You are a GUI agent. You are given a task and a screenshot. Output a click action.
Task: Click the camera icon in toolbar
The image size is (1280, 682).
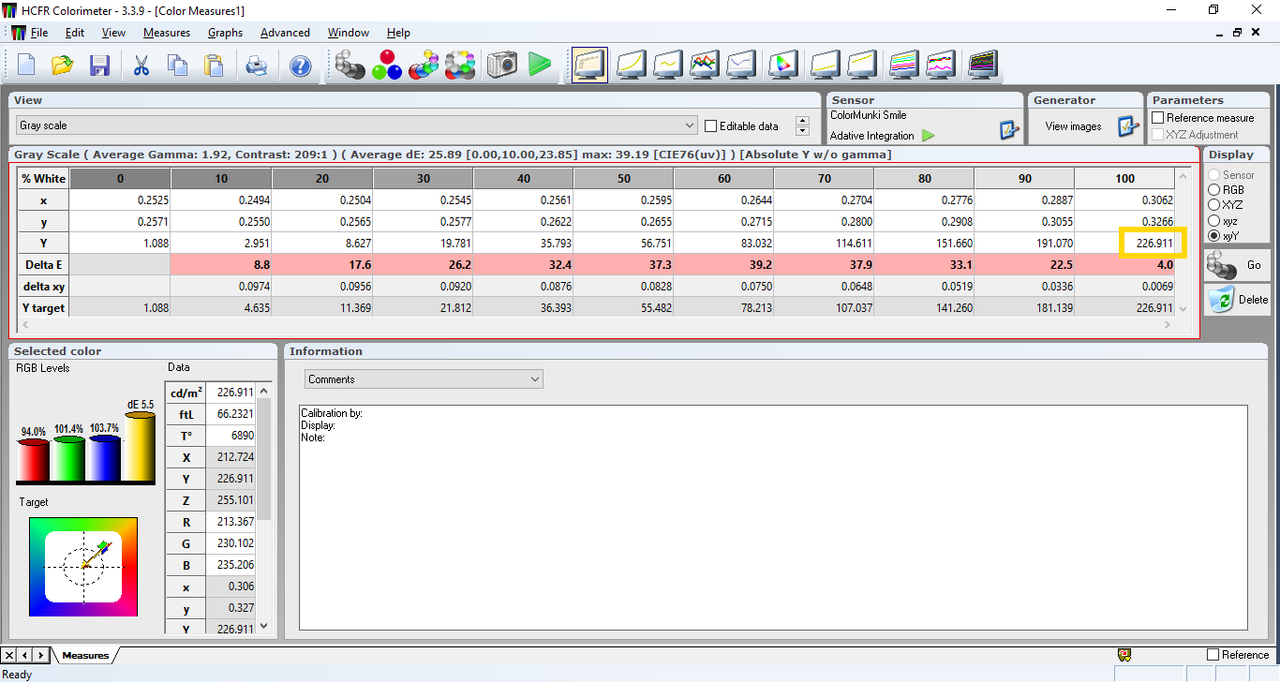(x=502, y=65)
